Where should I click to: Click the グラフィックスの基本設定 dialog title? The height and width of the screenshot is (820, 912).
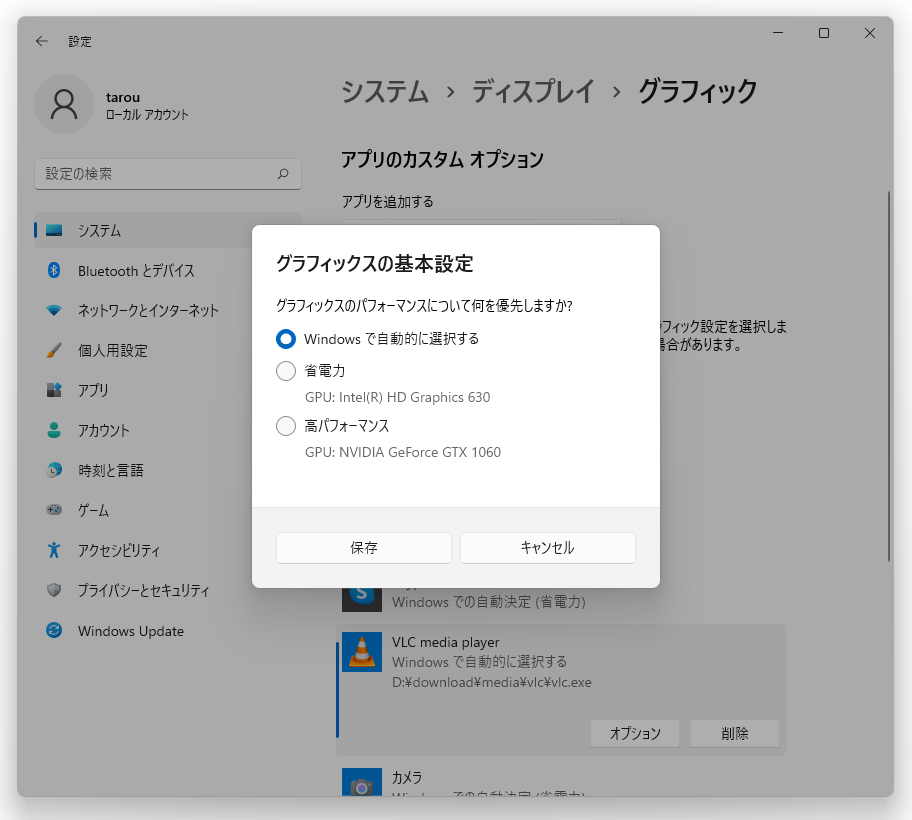[375, 264]
